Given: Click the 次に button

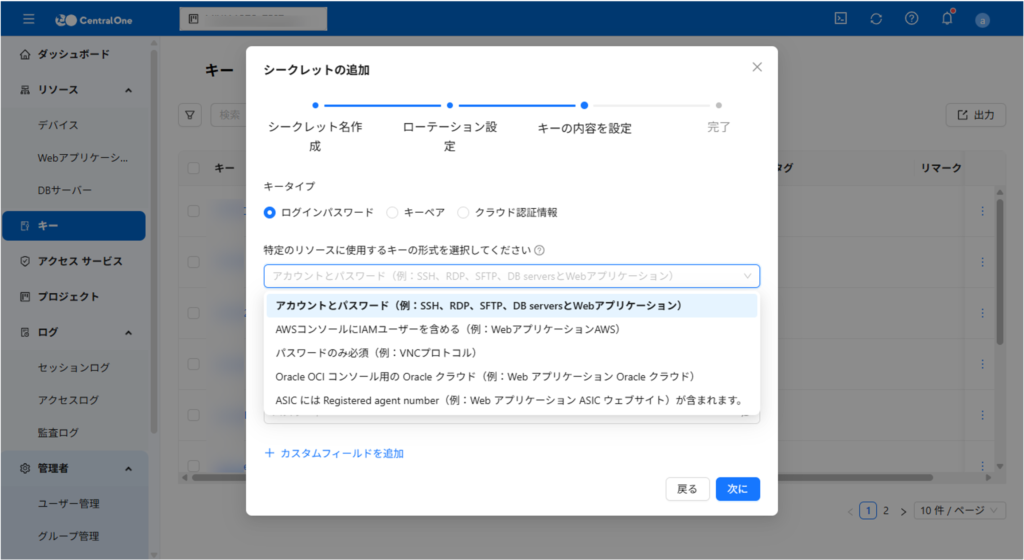Looking at the screenshot, I should (737, 489).
